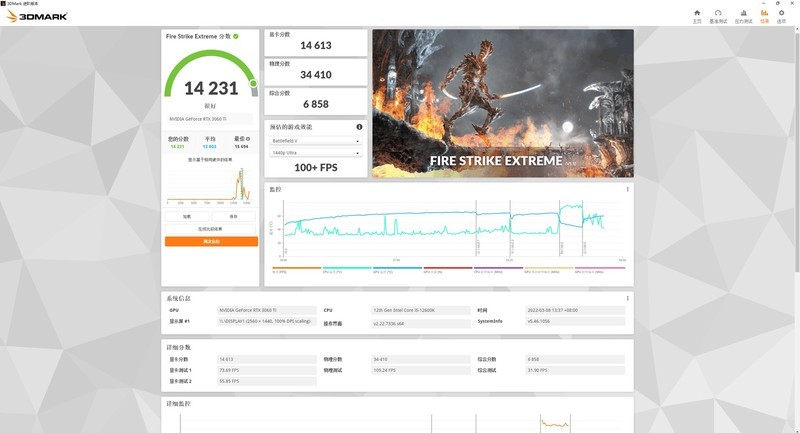Open the three-dot menu of the Monitoring panel

pos(627,188)
